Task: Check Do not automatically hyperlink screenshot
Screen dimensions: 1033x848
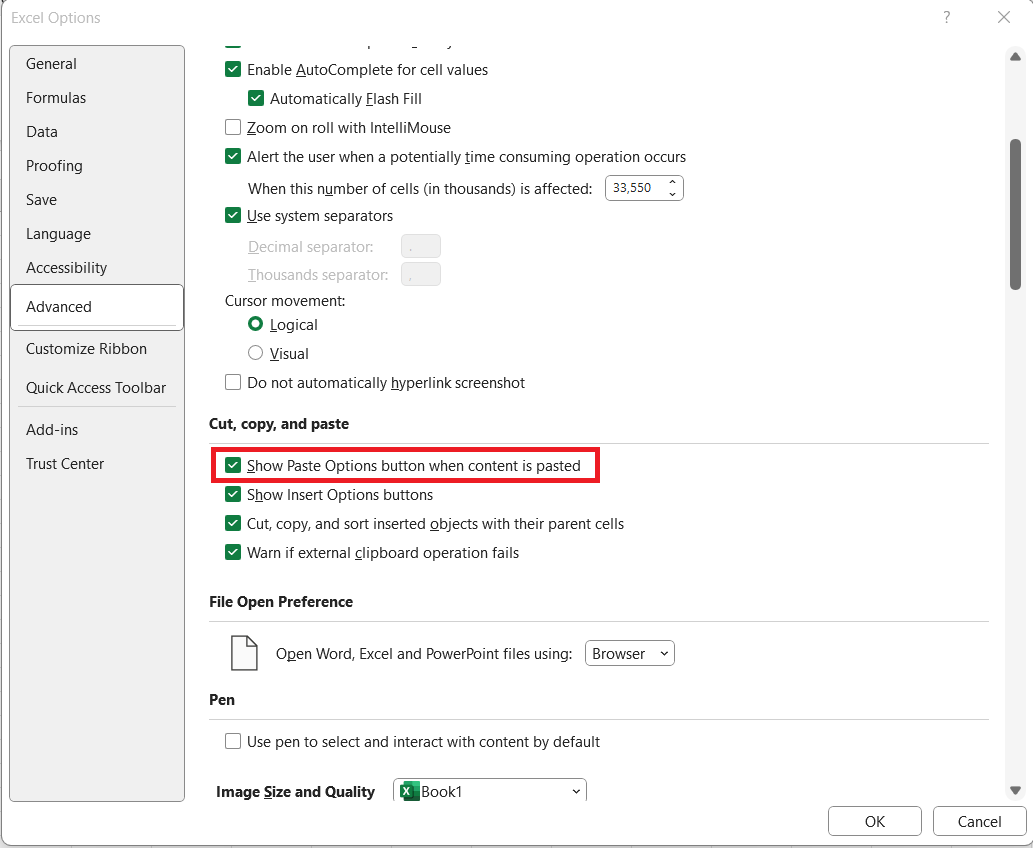Action: pyautogui.click(x=233, y=382)
